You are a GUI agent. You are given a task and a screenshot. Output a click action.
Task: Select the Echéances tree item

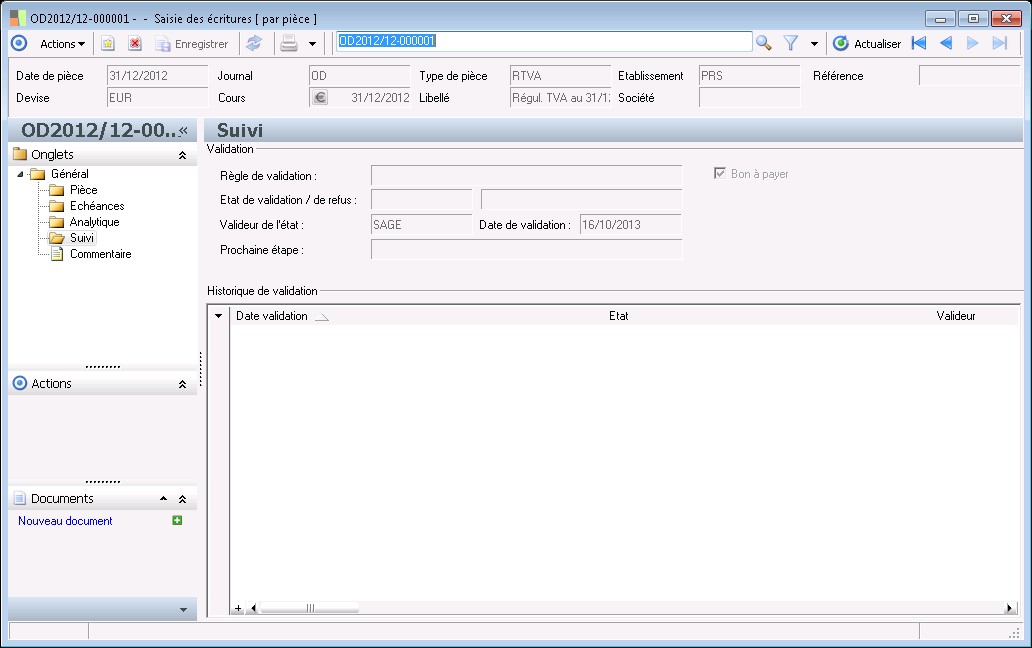pyautogui.click(x=96, y=206)
